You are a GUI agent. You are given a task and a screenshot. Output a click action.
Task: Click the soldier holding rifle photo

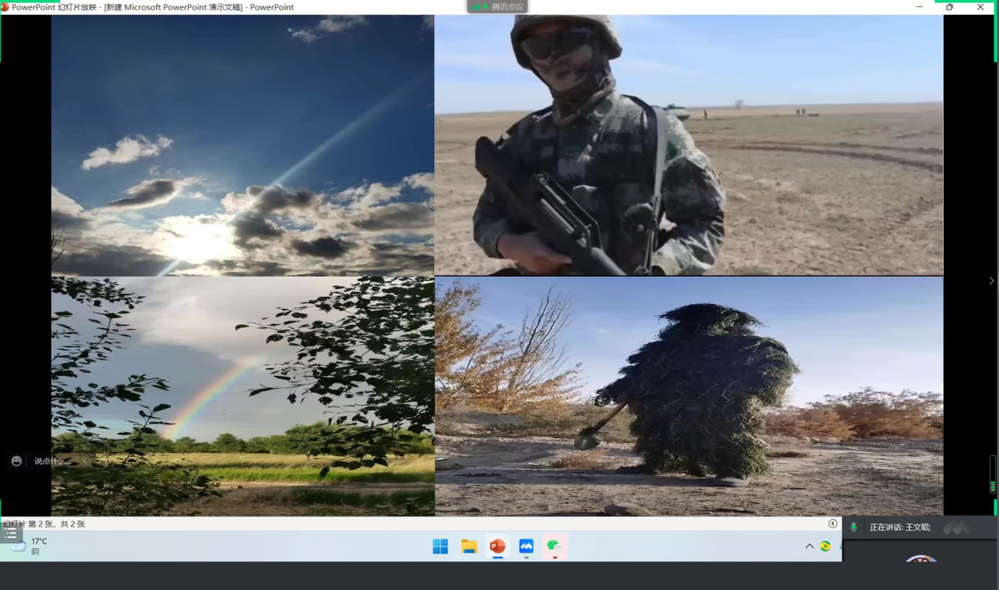pos(688,145)
